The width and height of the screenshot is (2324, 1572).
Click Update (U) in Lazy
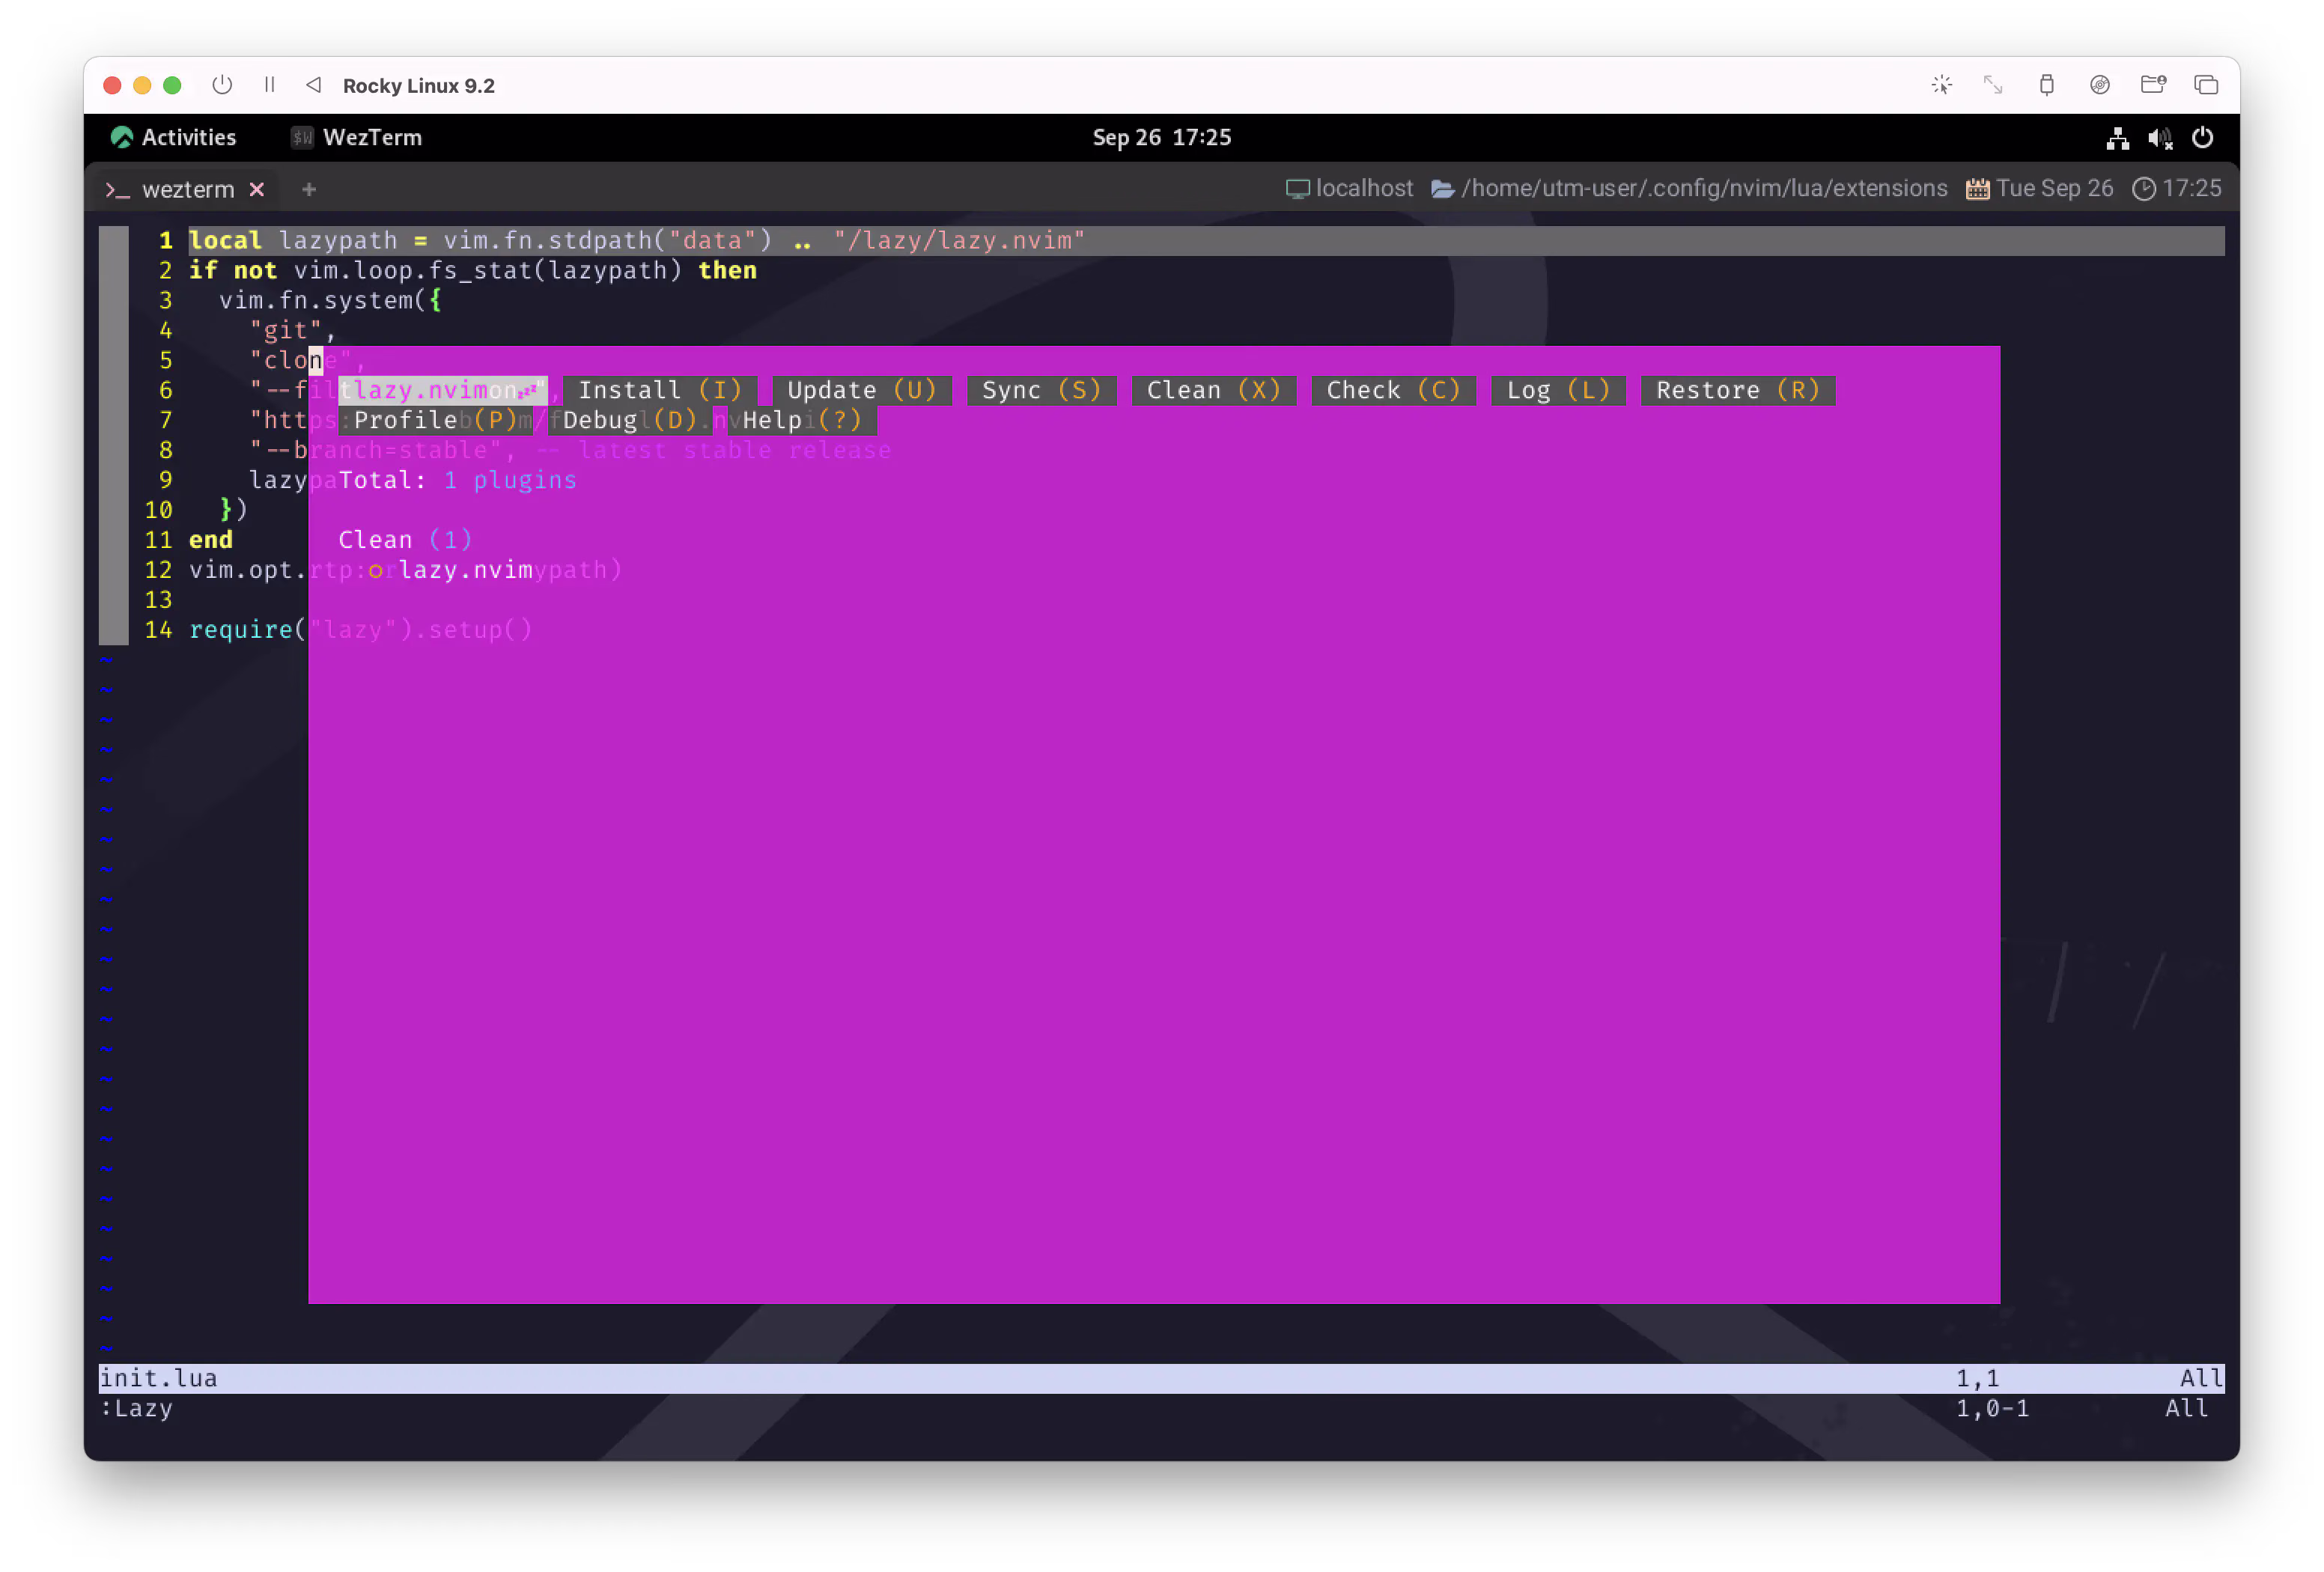pyautogui.click(x=861, y=390)
